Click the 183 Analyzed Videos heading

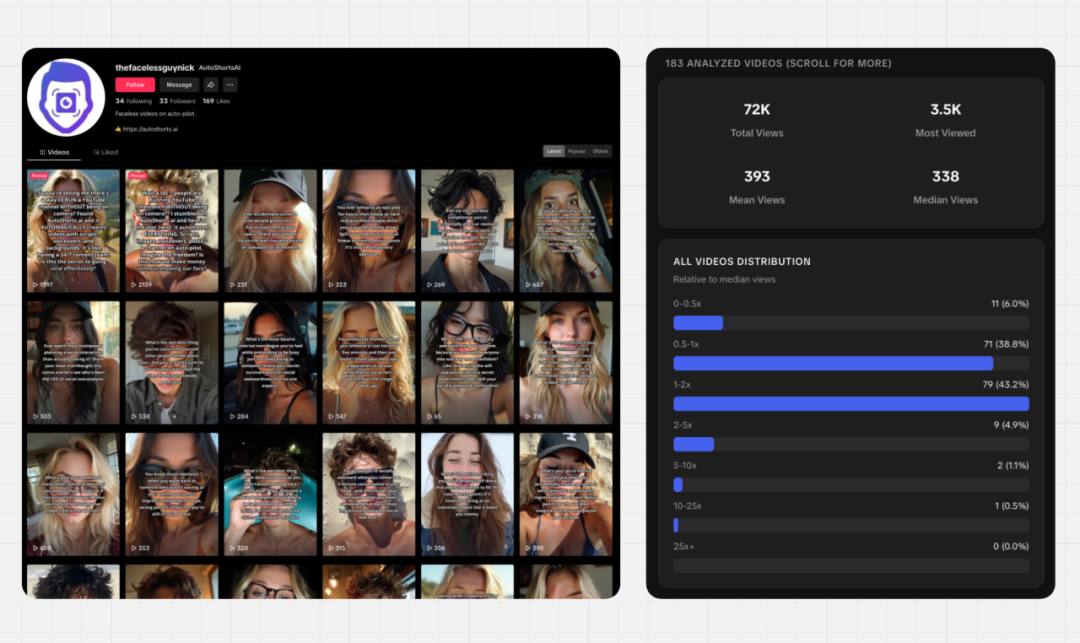pos(778,63)
